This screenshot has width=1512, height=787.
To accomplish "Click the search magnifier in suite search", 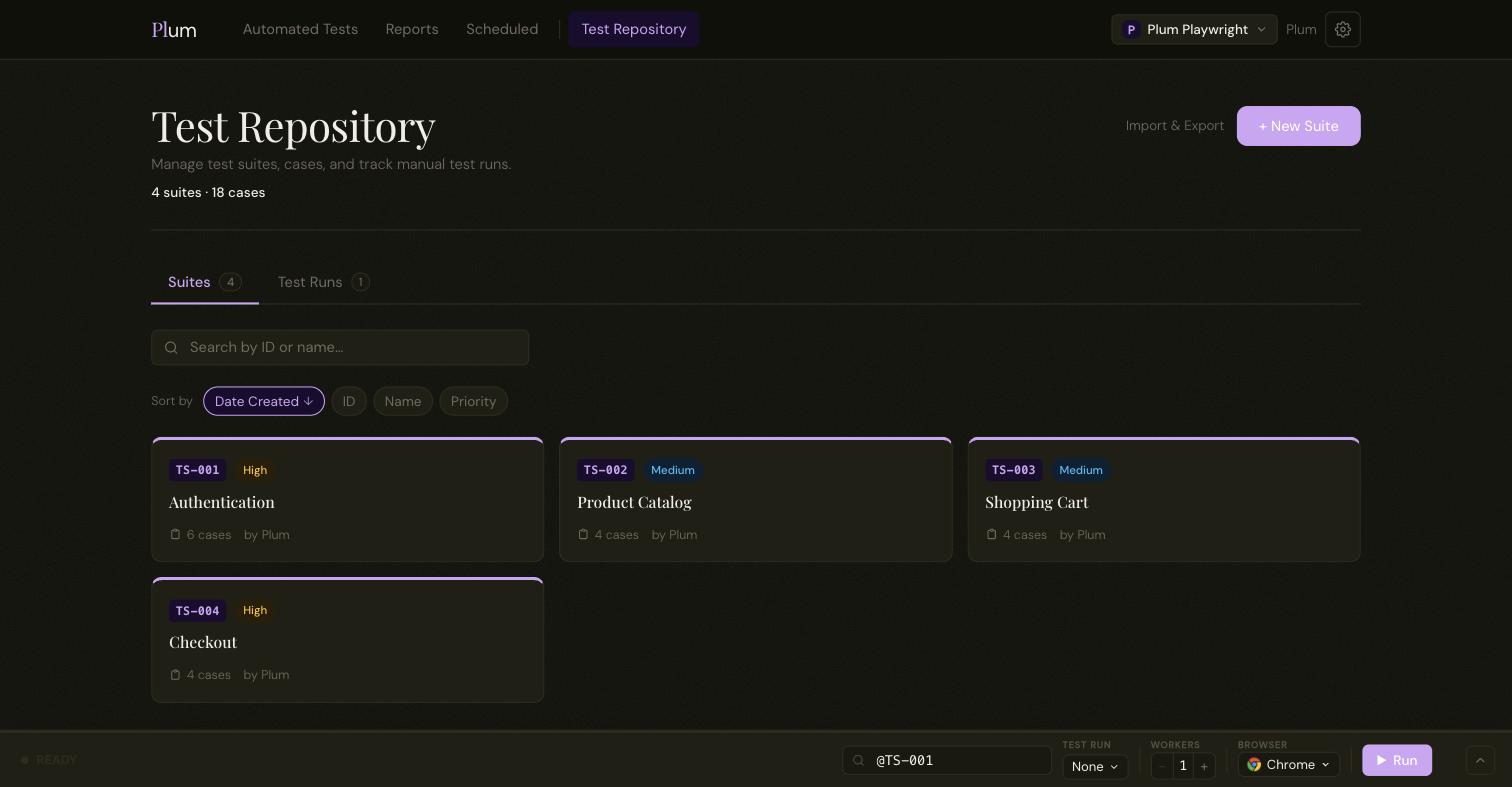I will click(171, 347).
